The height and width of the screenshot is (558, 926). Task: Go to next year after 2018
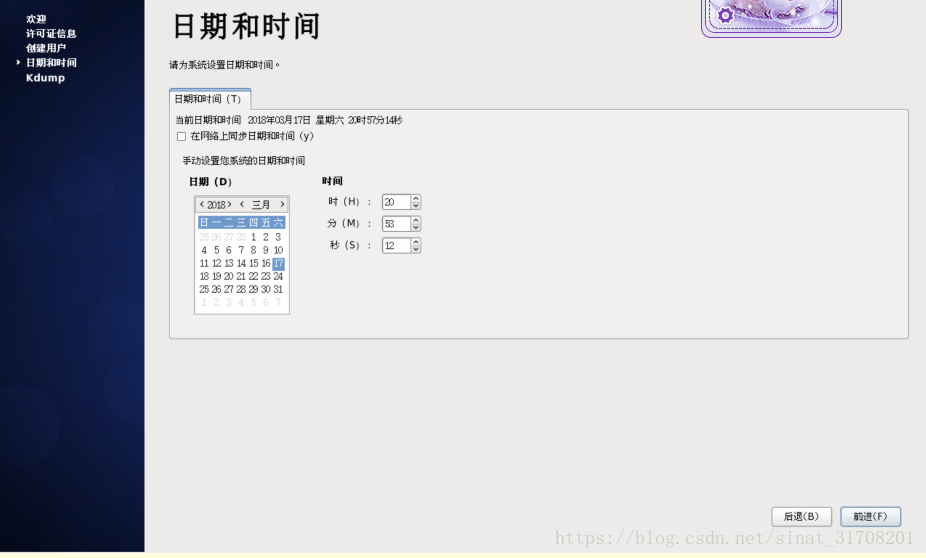point(229,204)
